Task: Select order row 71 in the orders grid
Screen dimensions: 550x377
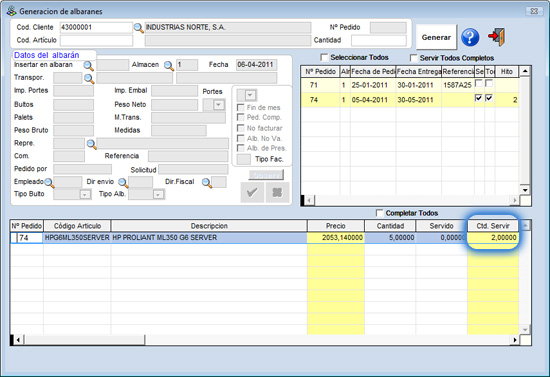Action: click(x=410, y=85)
